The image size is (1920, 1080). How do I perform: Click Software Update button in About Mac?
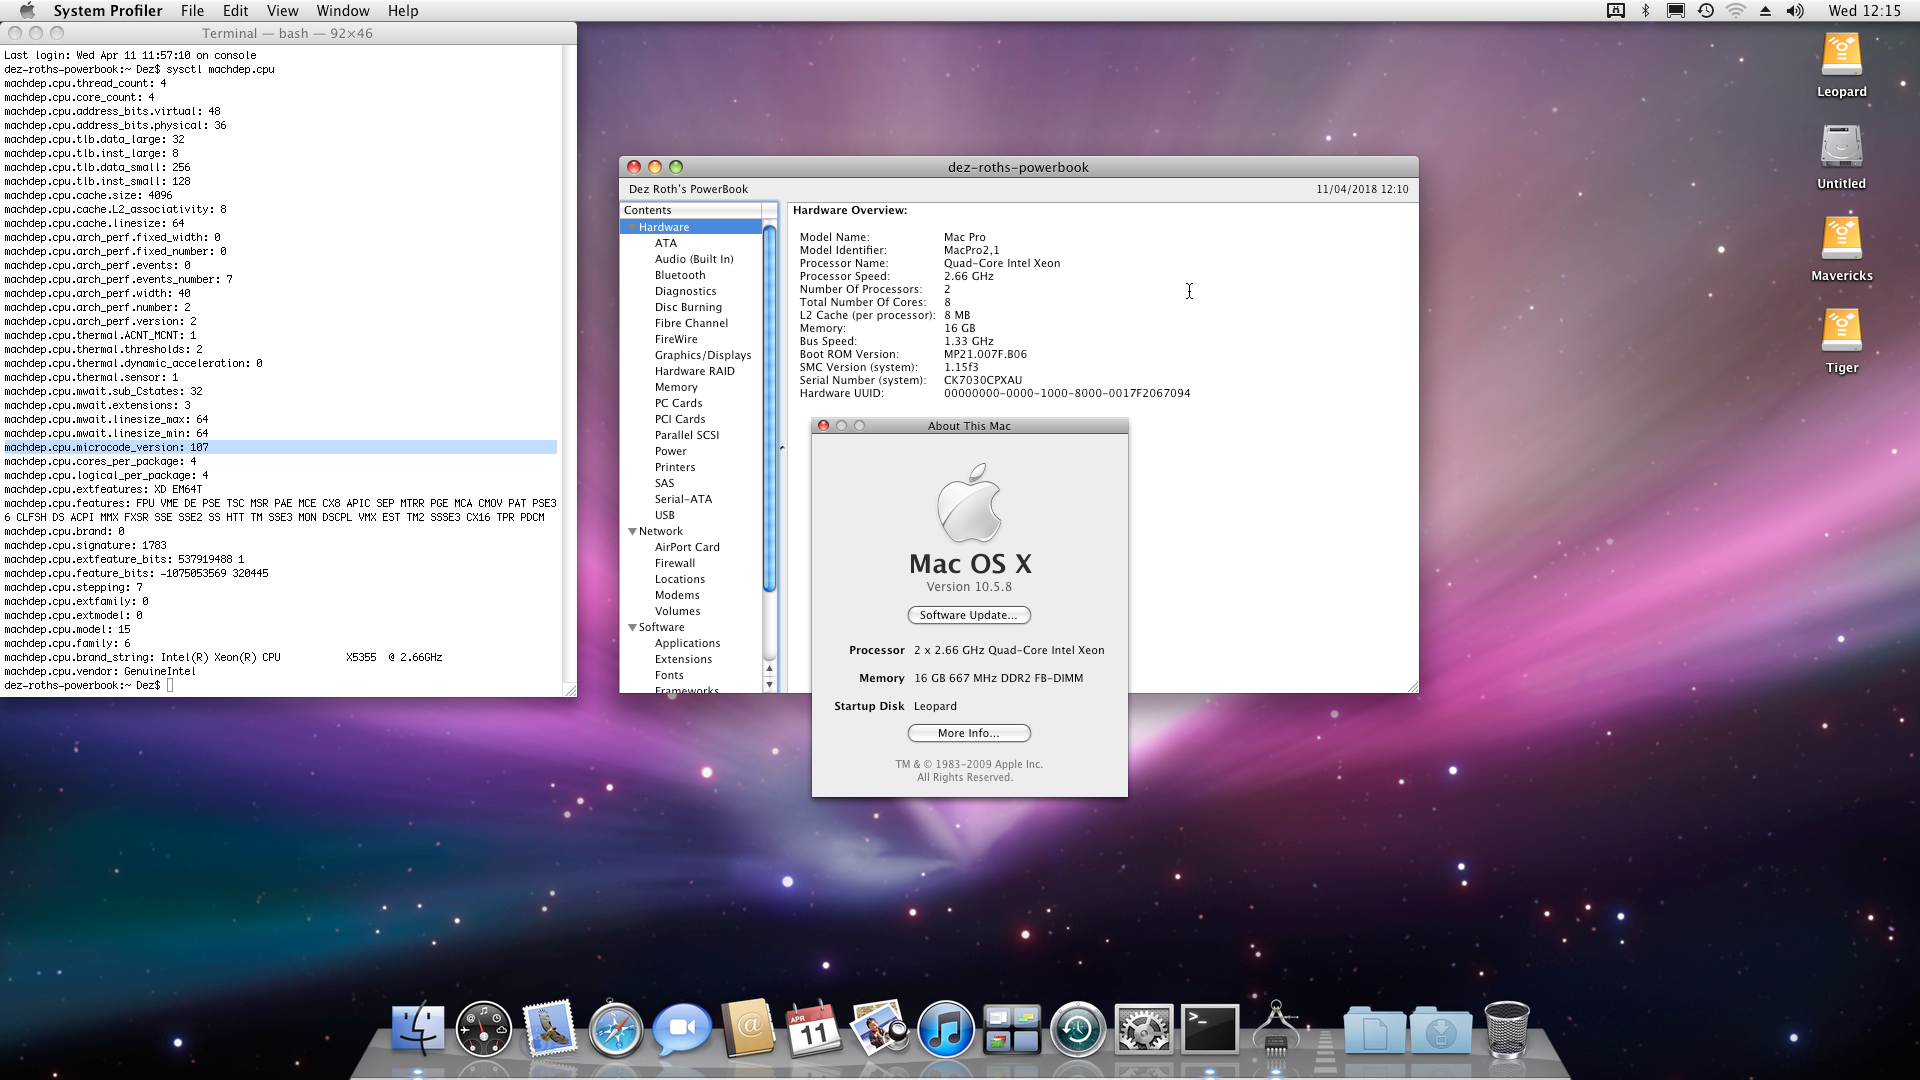pyautogui.click(x=968, y=615)
